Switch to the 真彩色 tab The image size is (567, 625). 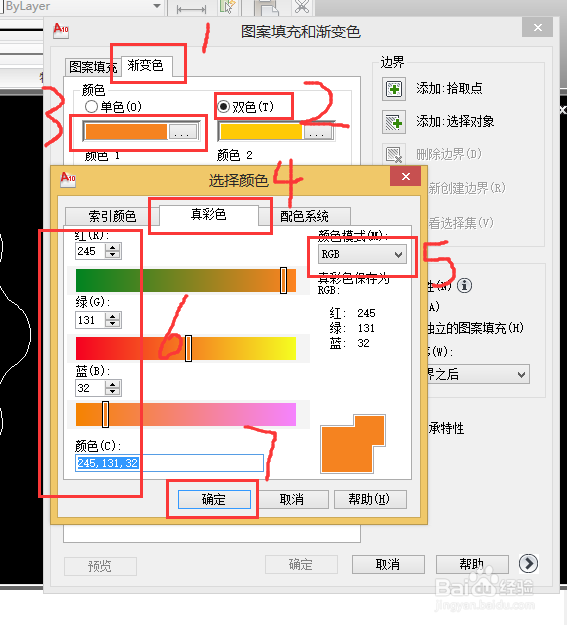click(x=209, y=215)
